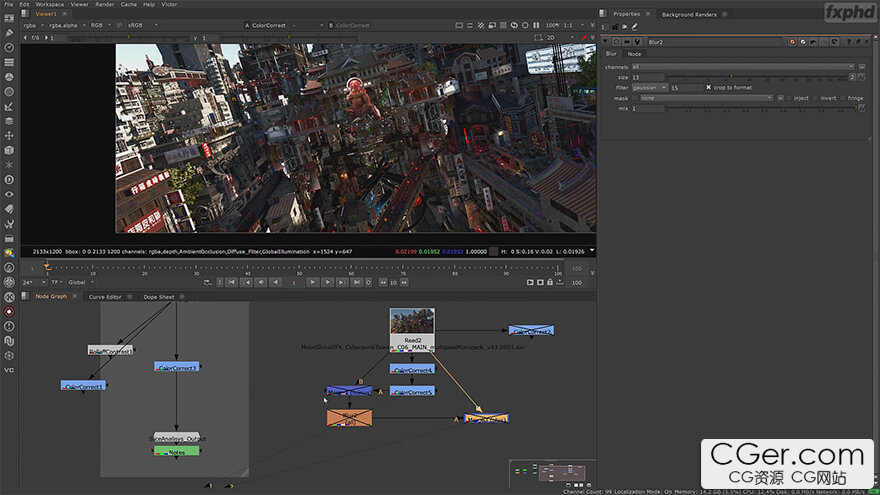This screenshot has width=880, height=495.
Task: Open the Global frame range dropdown
Action: (81, 282)
